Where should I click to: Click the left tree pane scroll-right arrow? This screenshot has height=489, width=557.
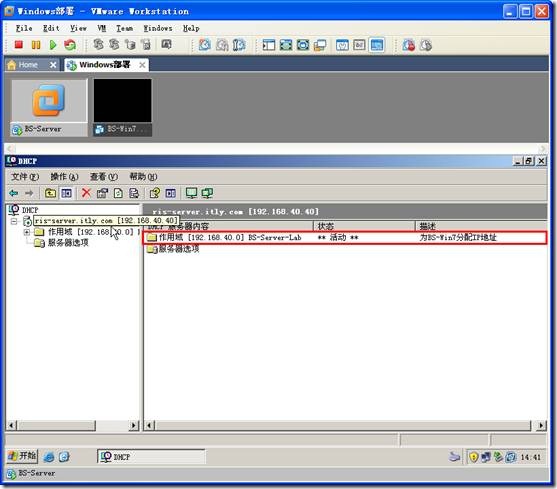pos(134,425)
